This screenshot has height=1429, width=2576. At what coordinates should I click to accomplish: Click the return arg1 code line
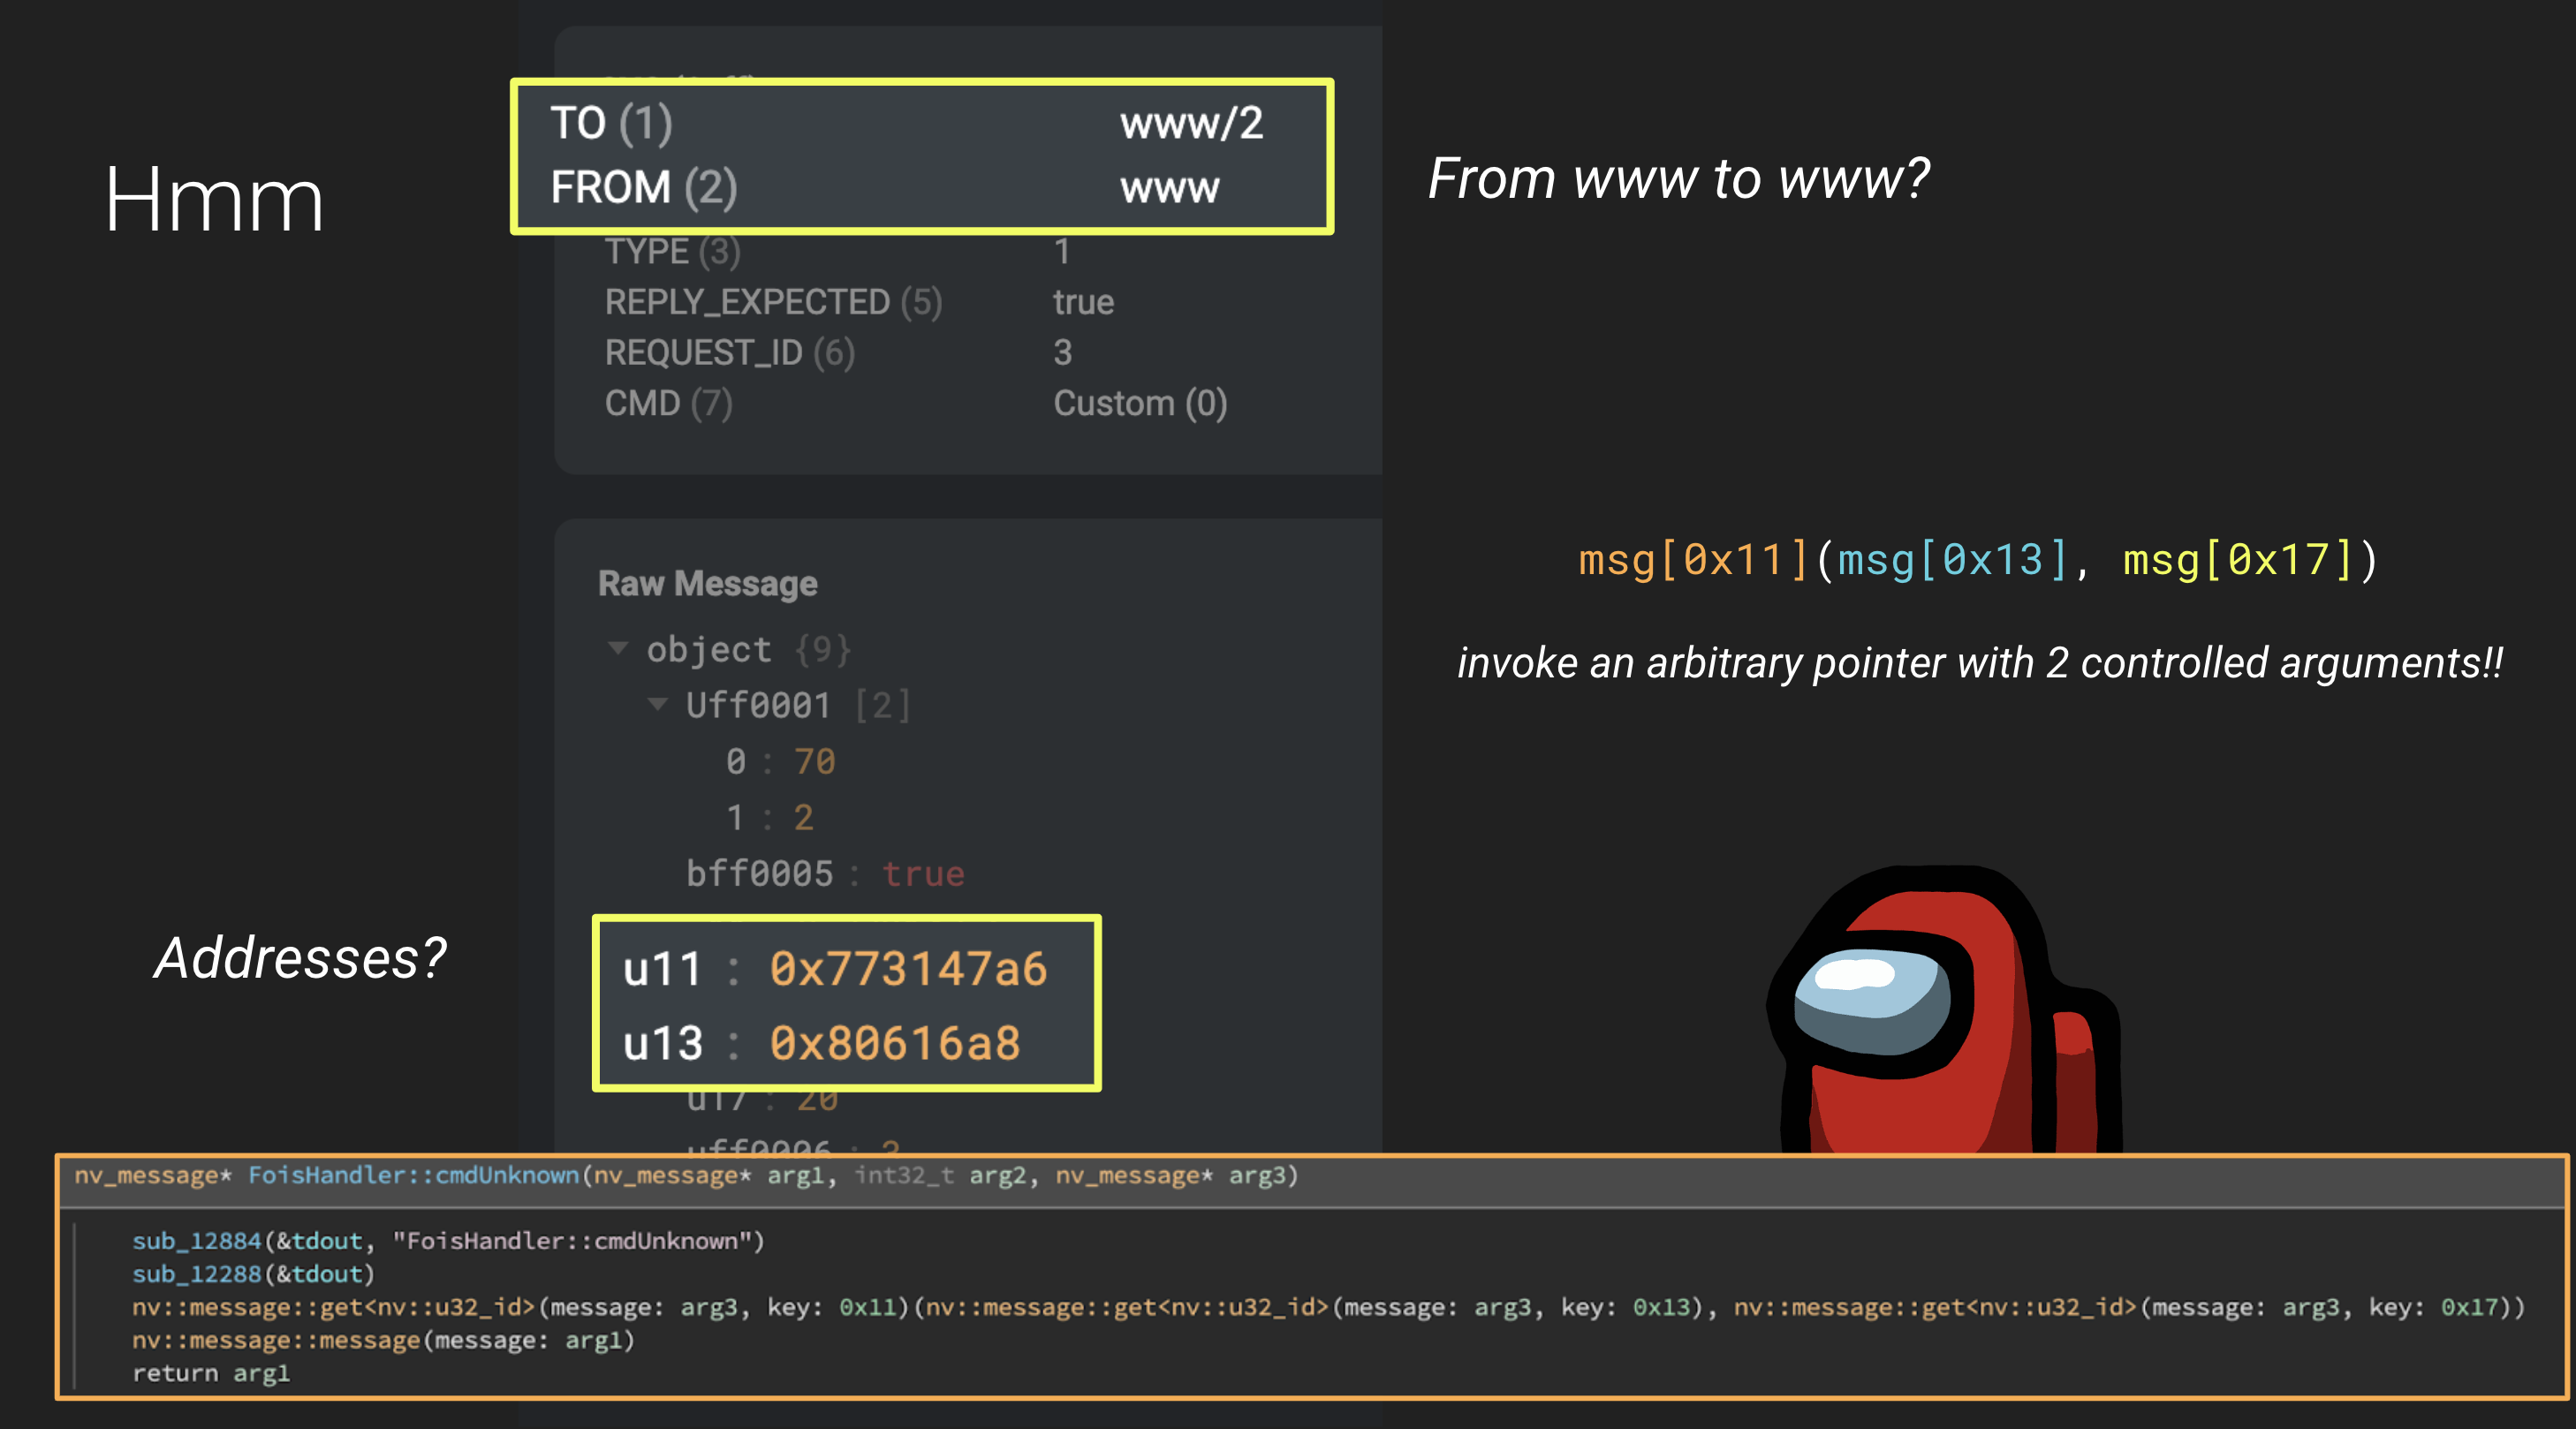(211, 1373)
